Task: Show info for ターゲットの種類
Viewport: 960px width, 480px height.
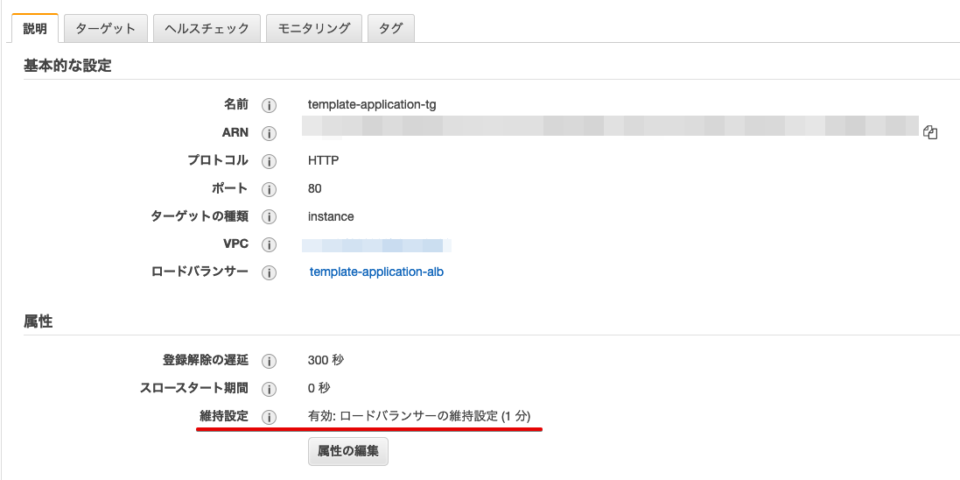Action: pyautogui.click(x=269, y=217)
